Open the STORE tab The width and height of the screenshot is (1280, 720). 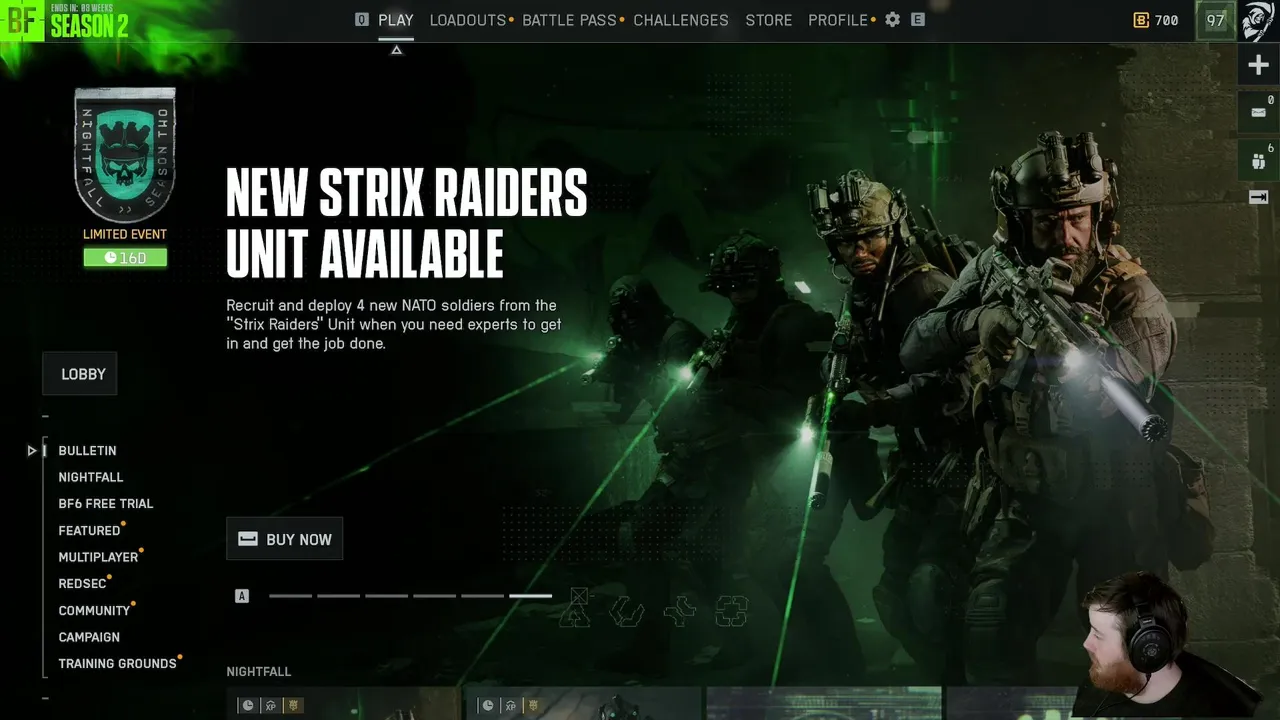click(x=769, y=20)
